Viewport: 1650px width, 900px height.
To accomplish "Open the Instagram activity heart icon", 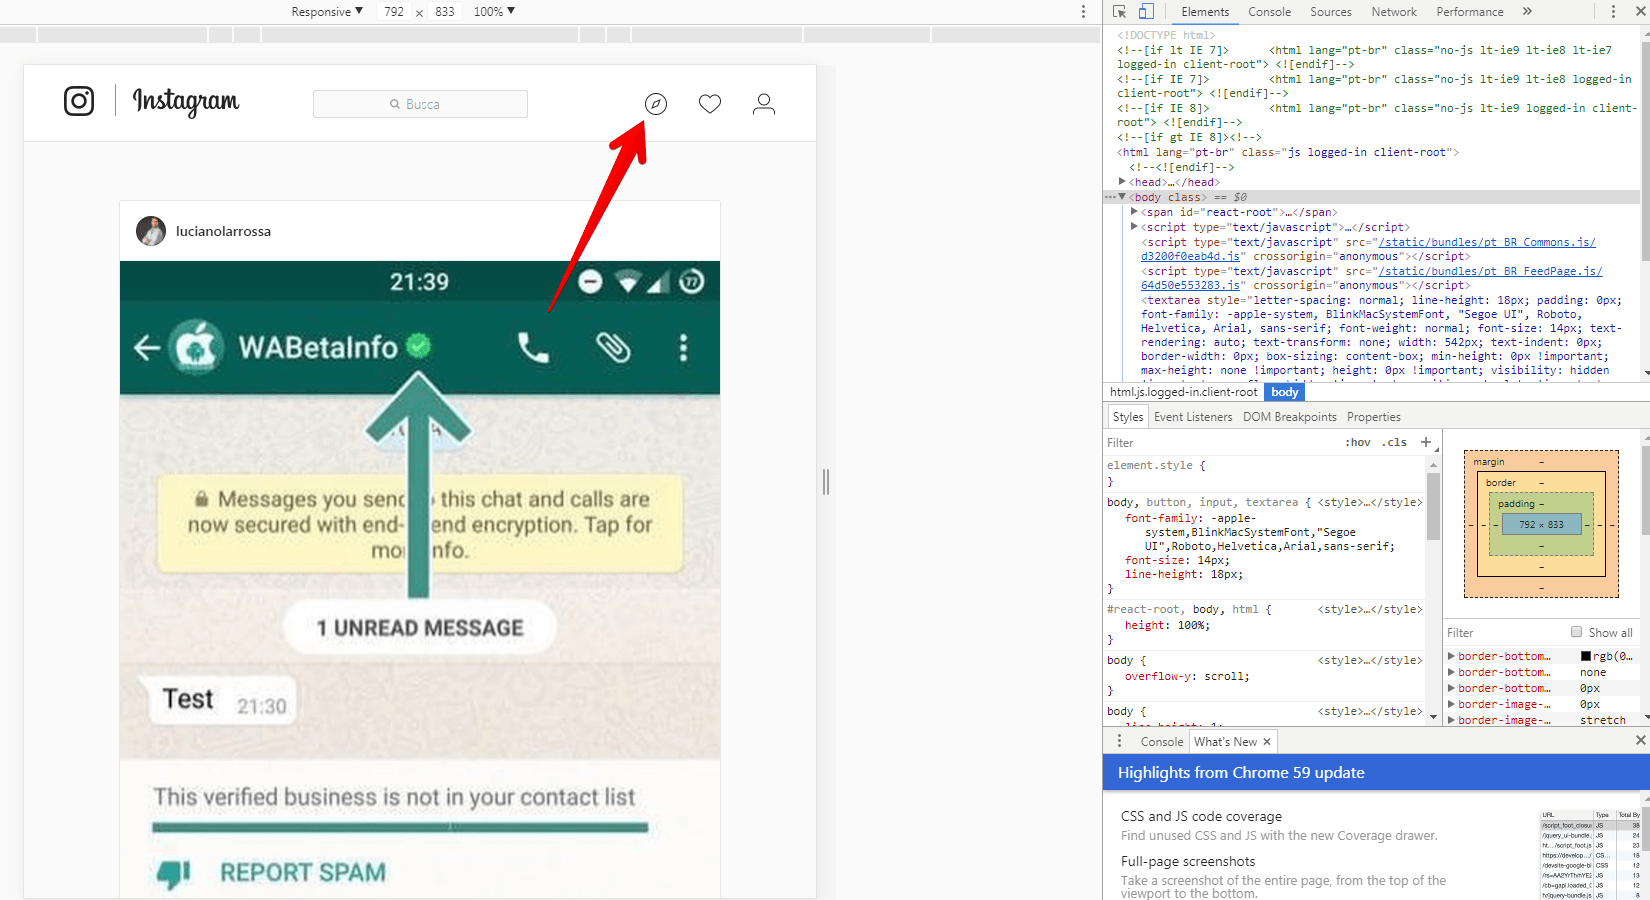I will click(710, 104).
